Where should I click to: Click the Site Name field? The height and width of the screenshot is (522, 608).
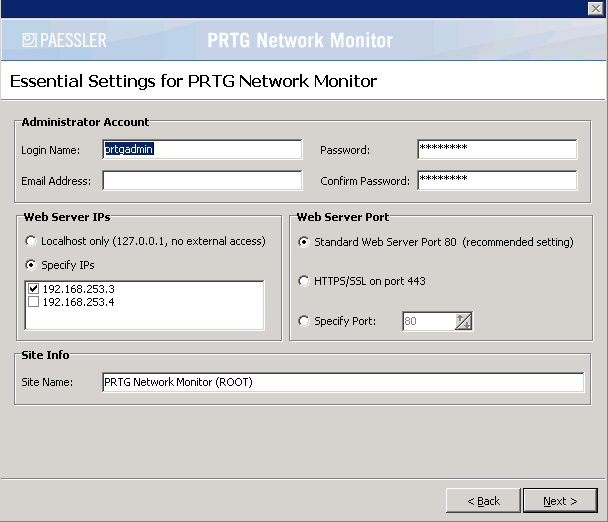[343, 382]
